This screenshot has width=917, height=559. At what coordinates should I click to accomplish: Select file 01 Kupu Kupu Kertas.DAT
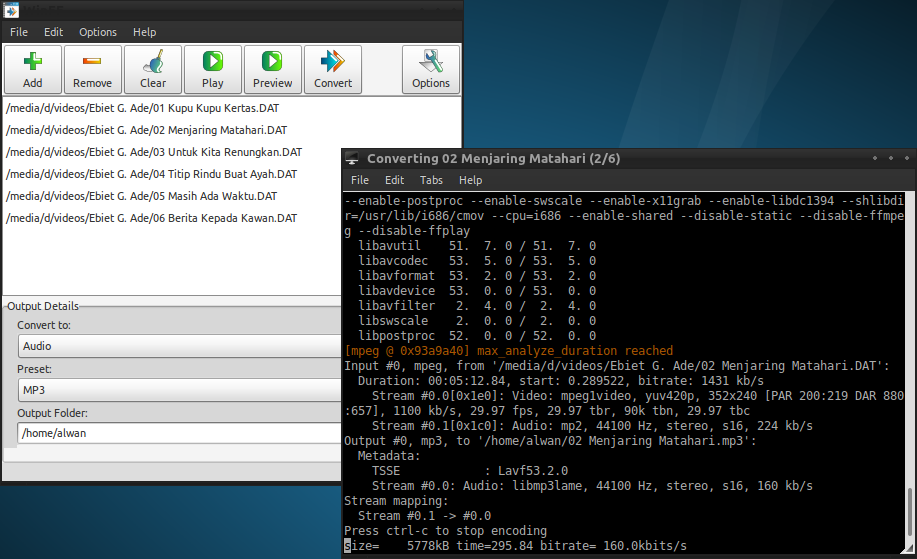coord(143,108)
